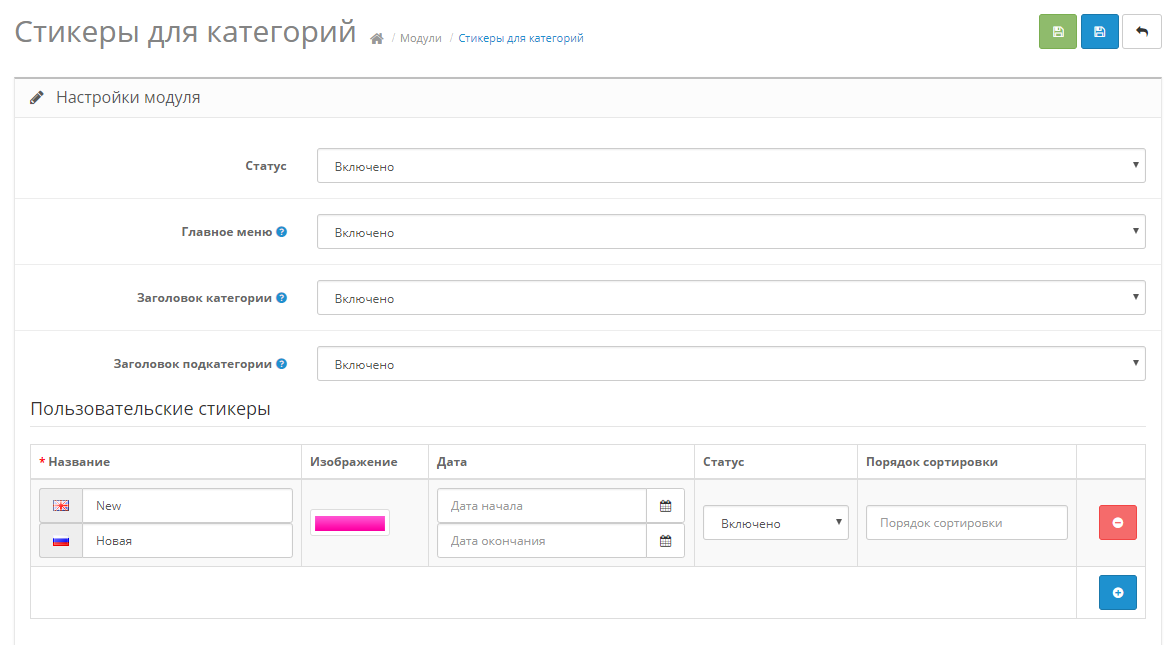Go to home via breadcrumb house icon
The height and width of the screenshot is (645, 1169).
(x=377, y=39)
